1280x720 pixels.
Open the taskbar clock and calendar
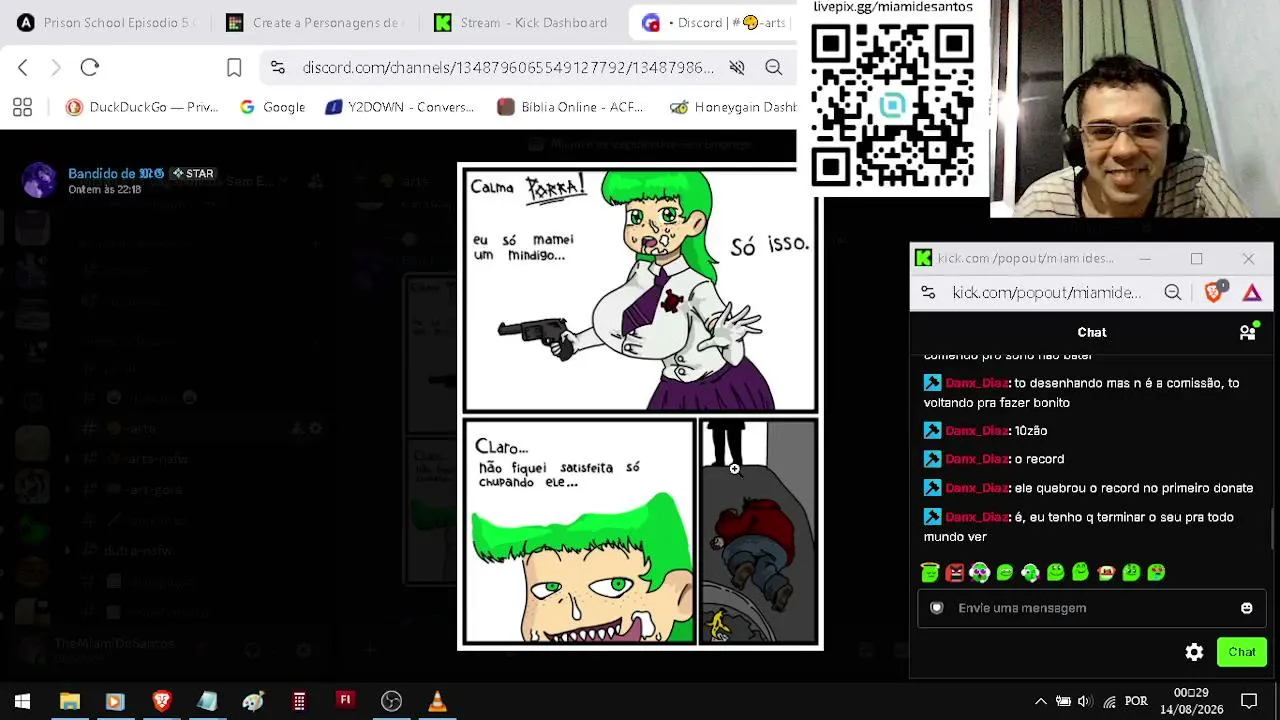[1191, 701]
